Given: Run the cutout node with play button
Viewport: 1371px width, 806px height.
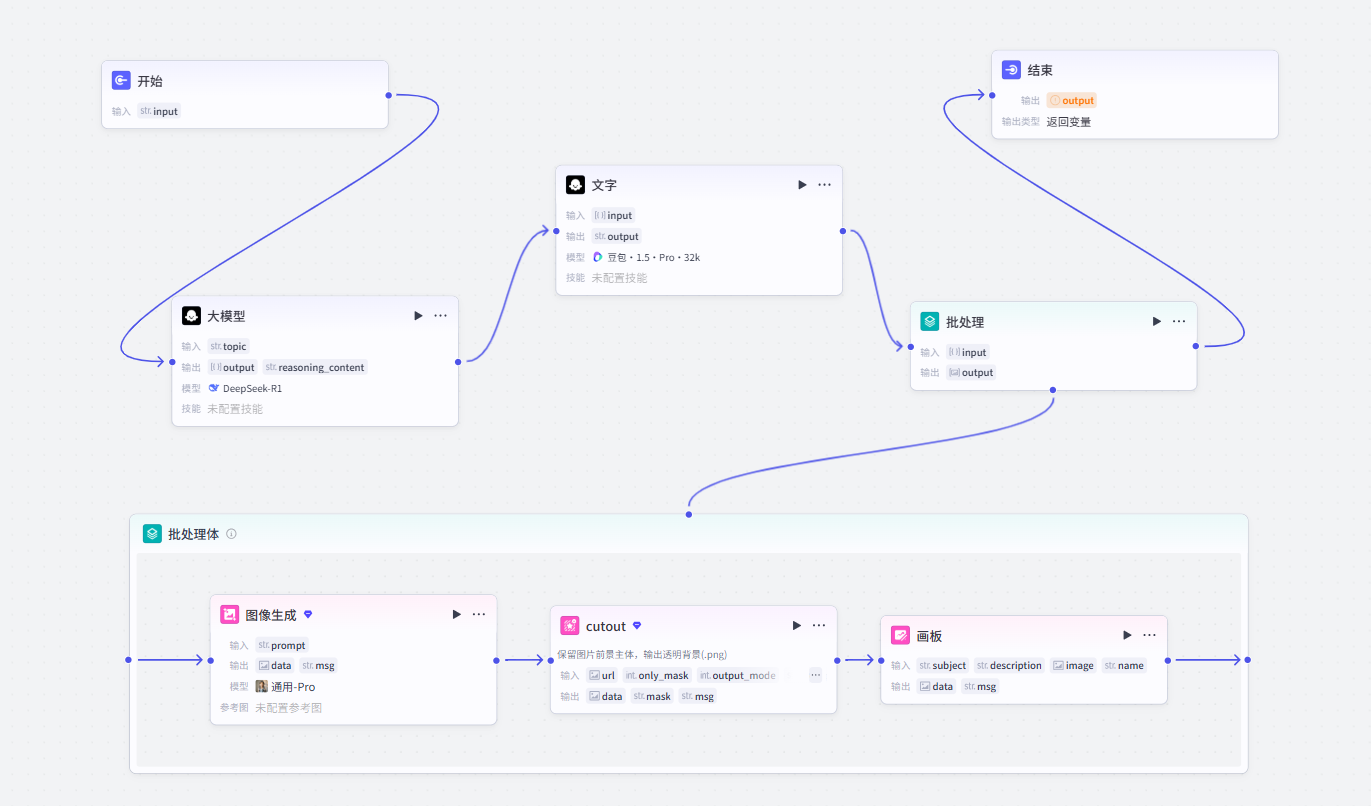Looking at the screenshot, I should point(797,626).
